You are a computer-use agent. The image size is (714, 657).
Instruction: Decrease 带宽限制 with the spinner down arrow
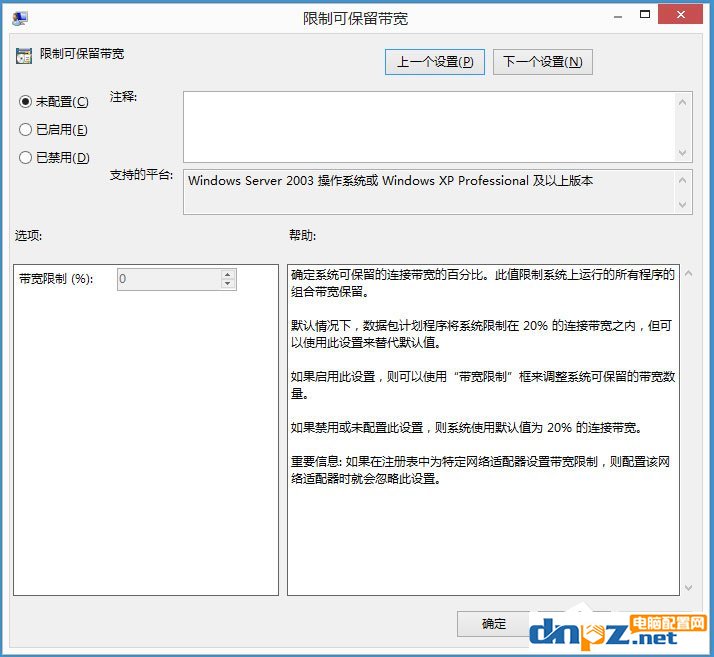click(228, 284)
